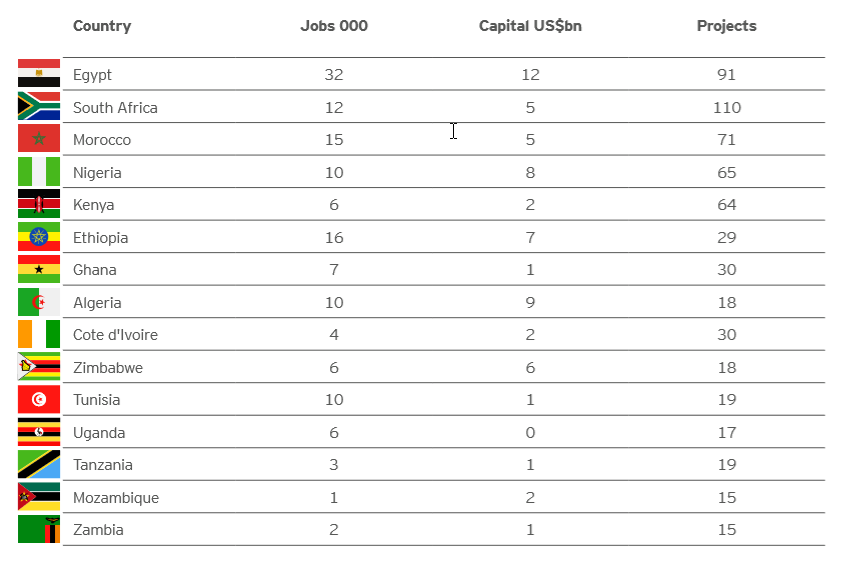
Task: Click the Projects column header
Action: [x=727, y=26]
